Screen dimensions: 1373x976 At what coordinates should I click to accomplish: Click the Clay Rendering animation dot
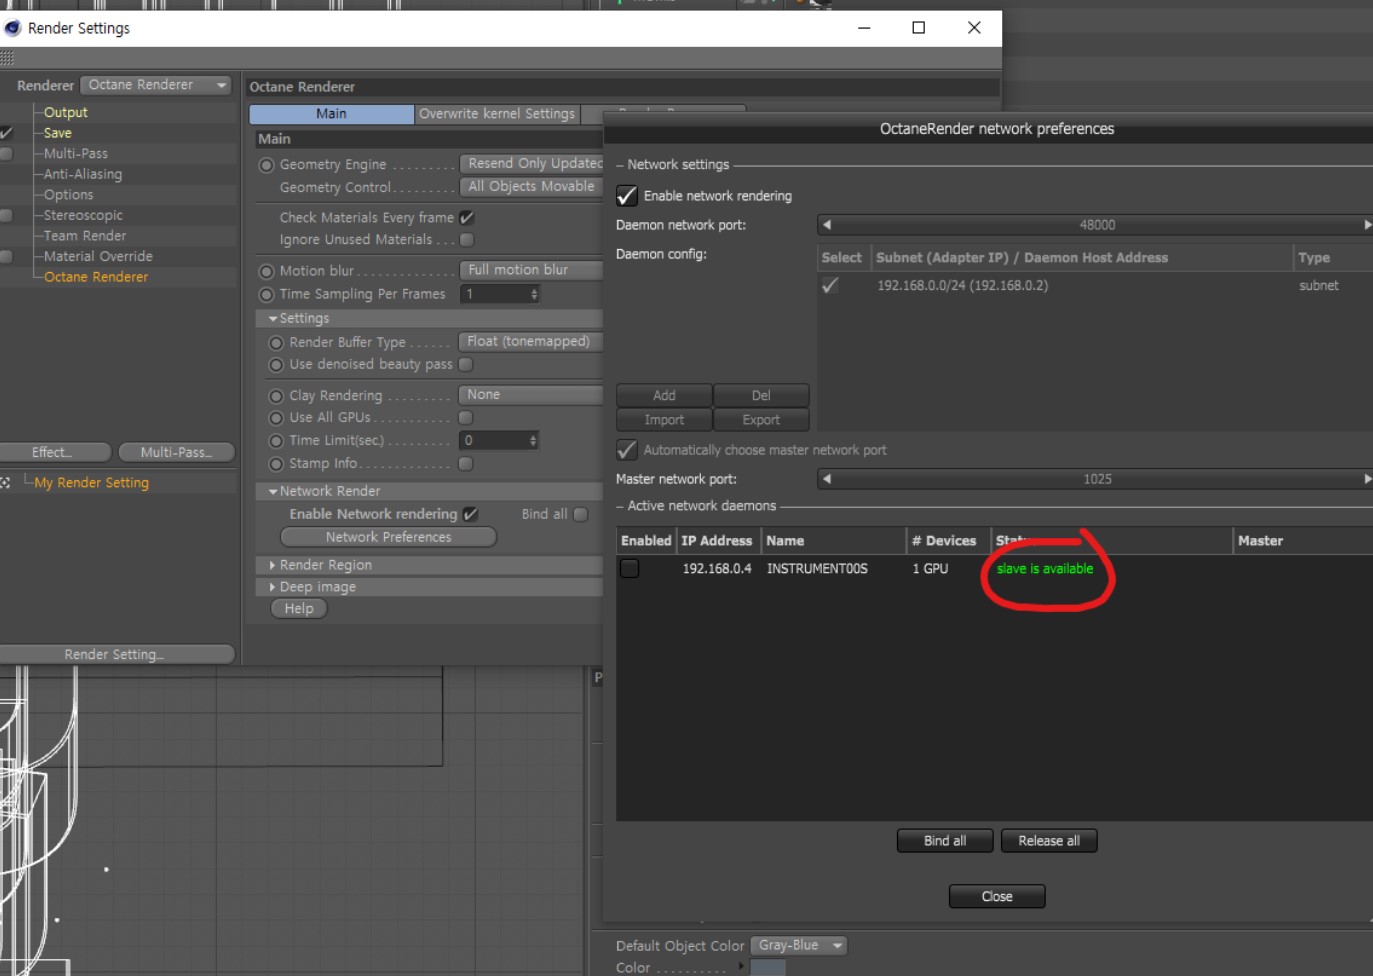click(x=277, y=396)
